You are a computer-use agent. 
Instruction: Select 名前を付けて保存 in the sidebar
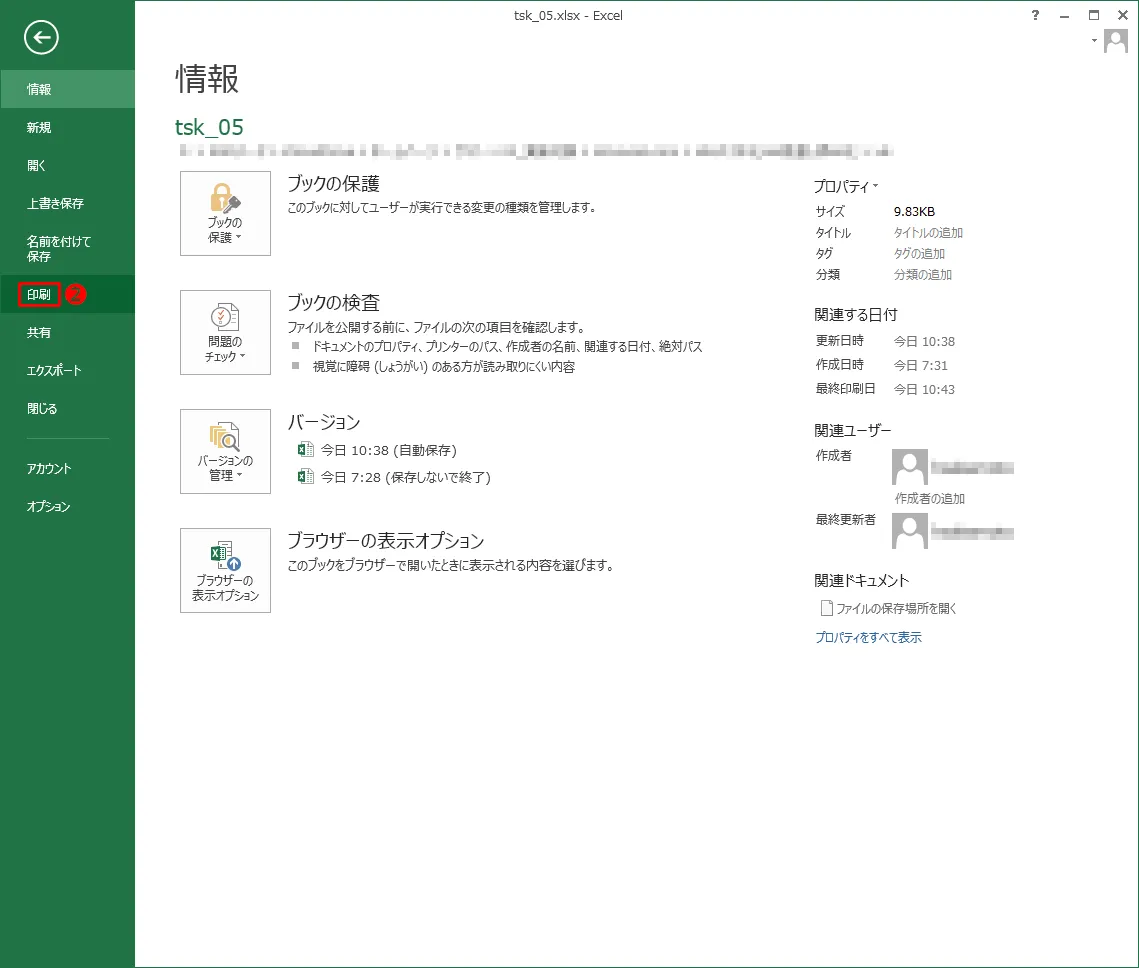(67, 248)
